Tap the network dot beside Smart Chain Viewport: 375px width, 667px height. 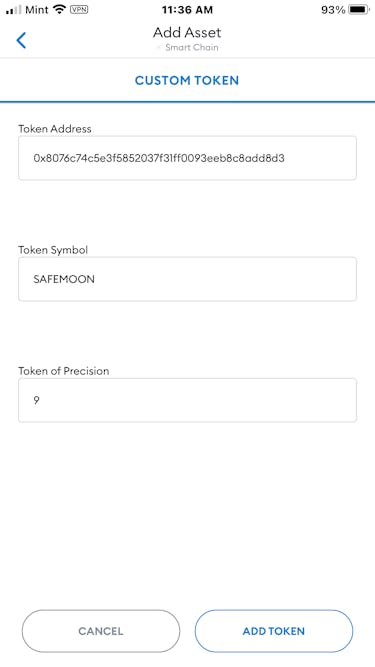159,48
